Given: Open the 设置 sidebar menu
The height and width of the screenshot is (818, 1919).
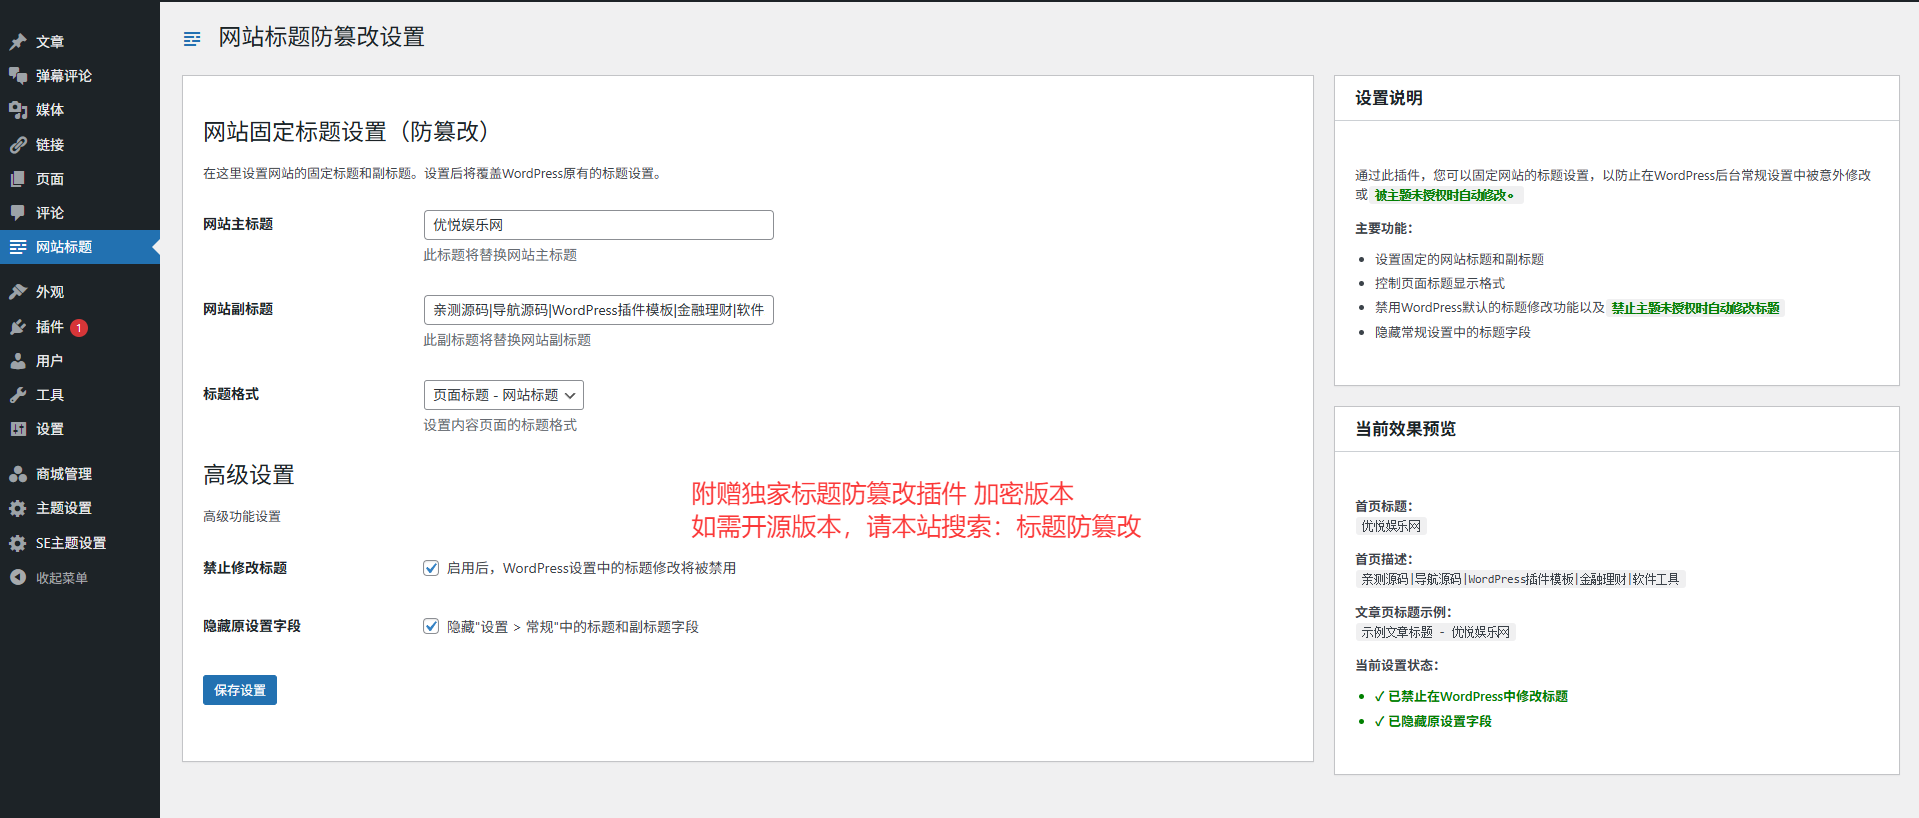Looking at the screenshot, I should click(x=49, y=429).
